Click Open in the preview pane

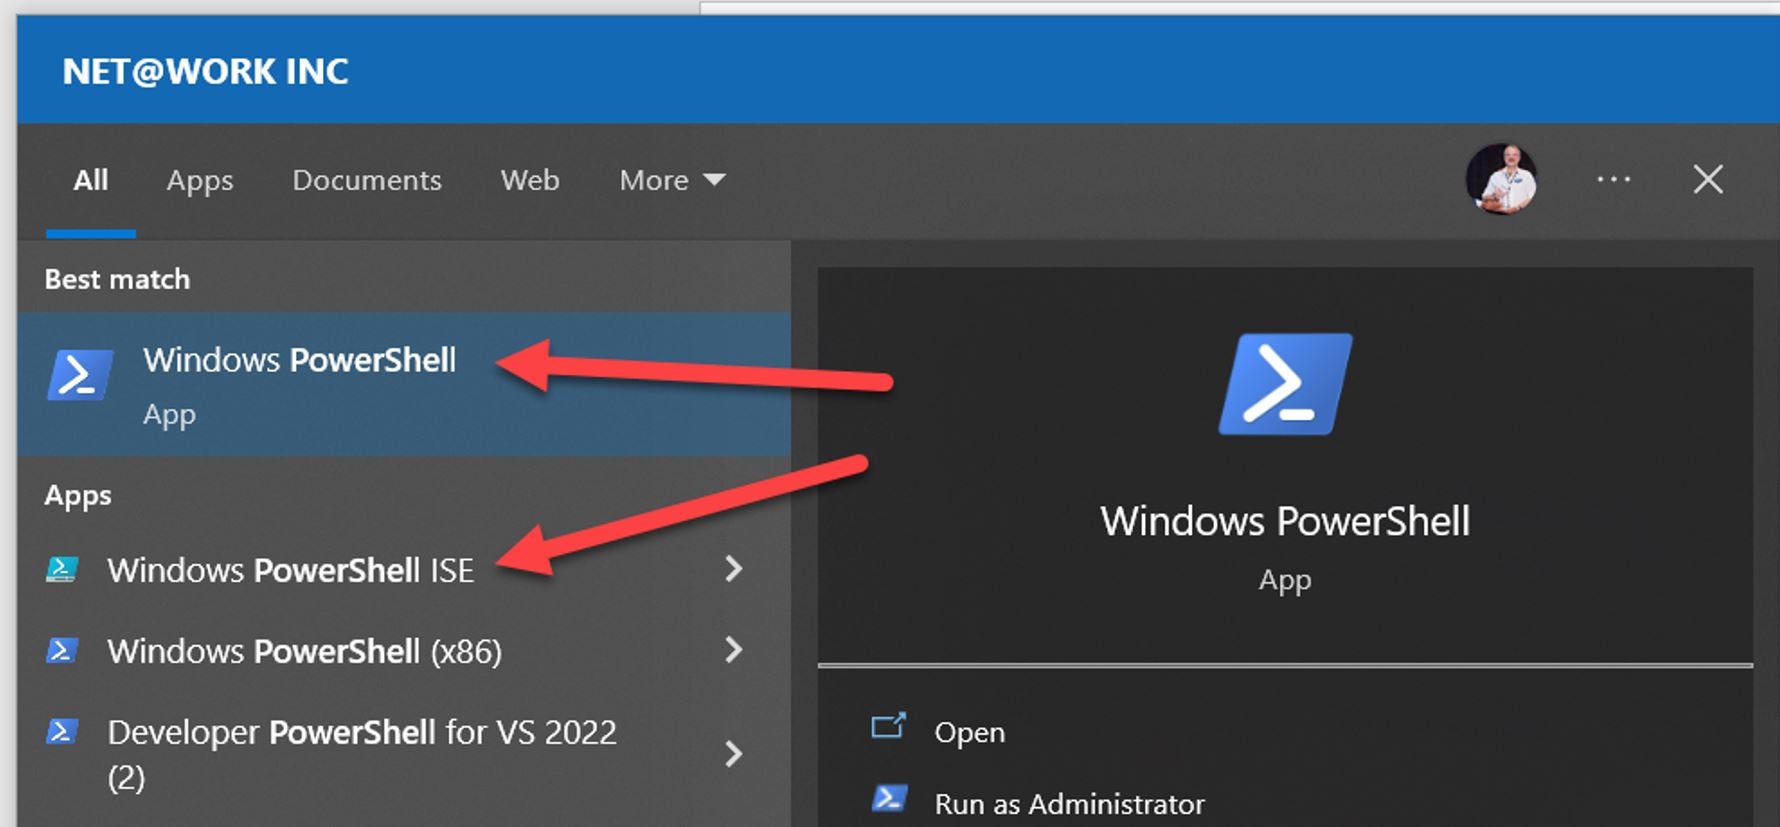969,732
